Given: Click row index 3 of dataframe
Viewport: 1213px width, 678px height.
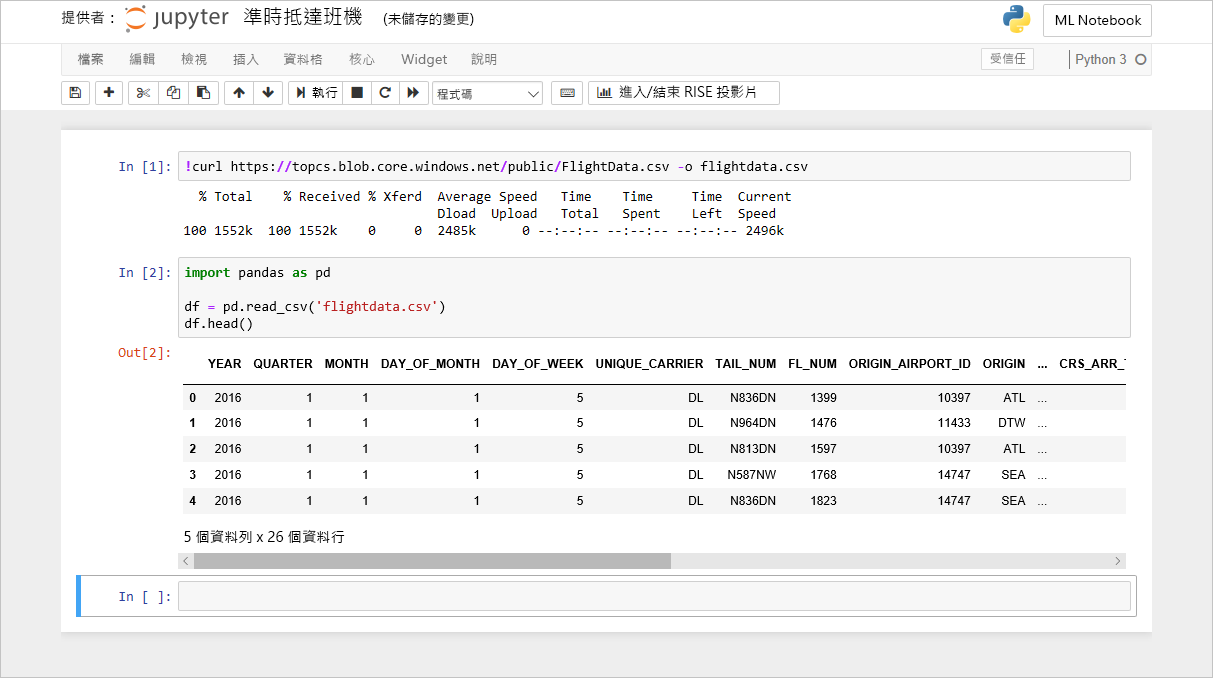Looking at the screenshot, I should click(193, 475).
